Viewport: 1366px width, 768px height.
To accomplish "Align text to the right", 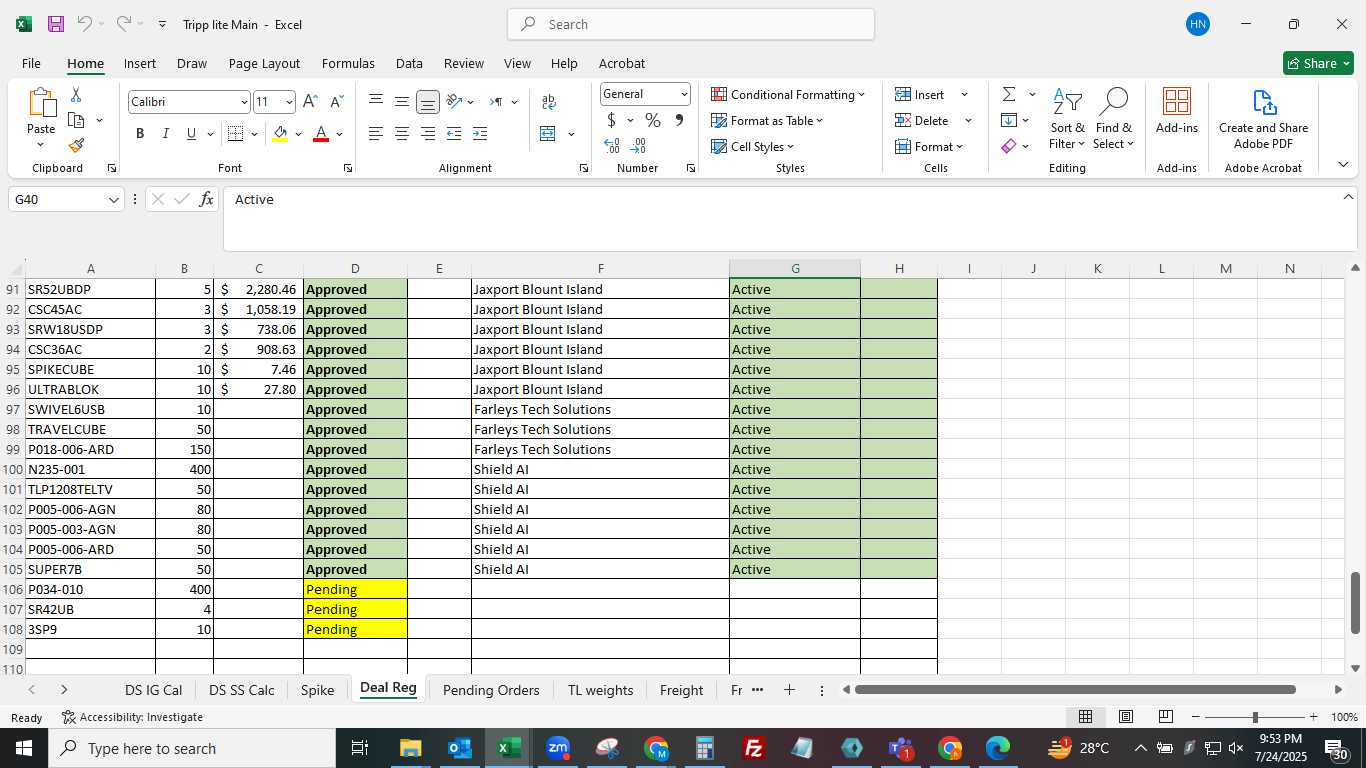I will click(428, 133).
